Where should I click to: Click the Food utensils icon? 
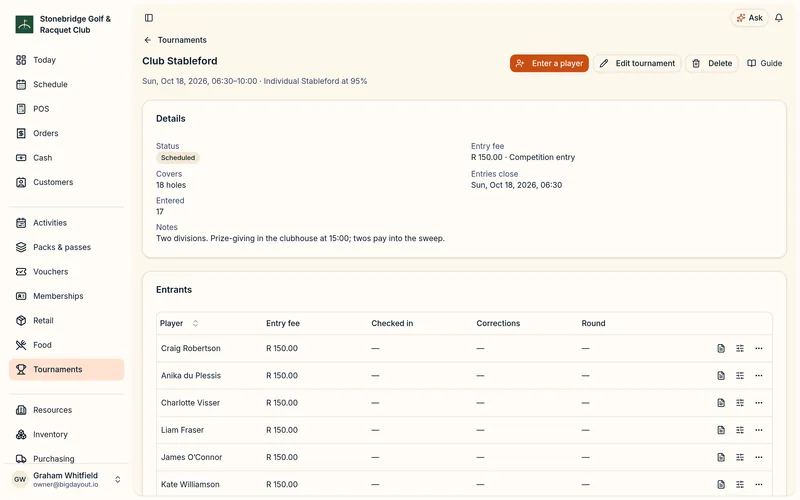click(21, 345)
